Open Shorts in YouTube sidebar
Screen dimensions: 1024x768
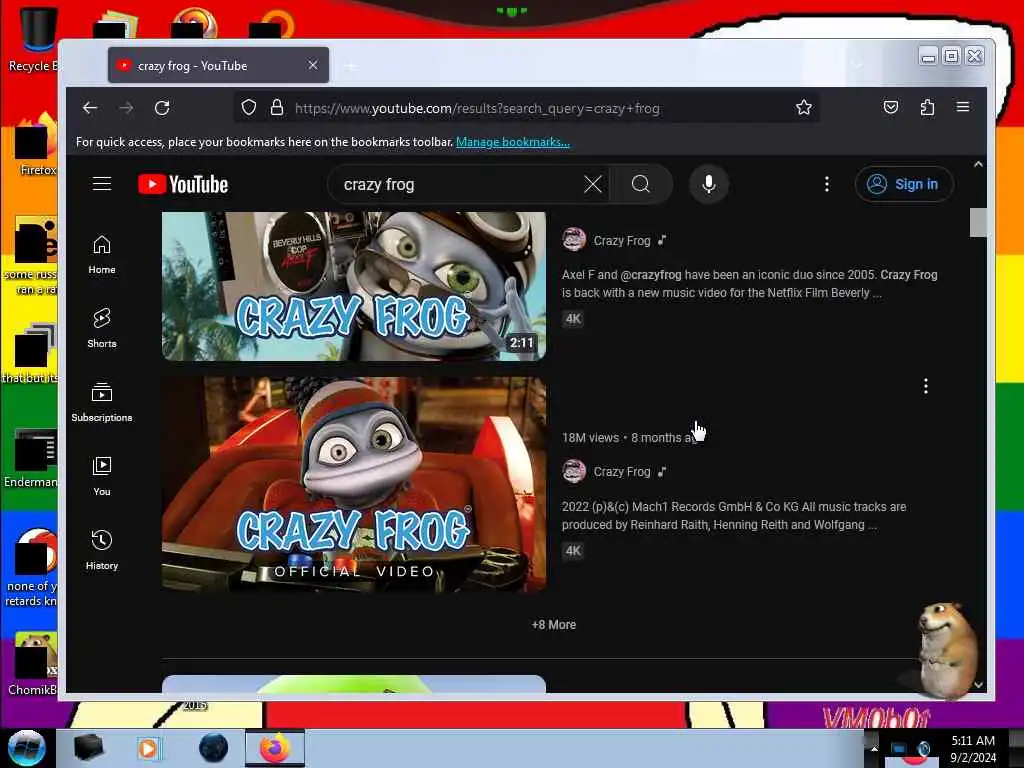102,328
